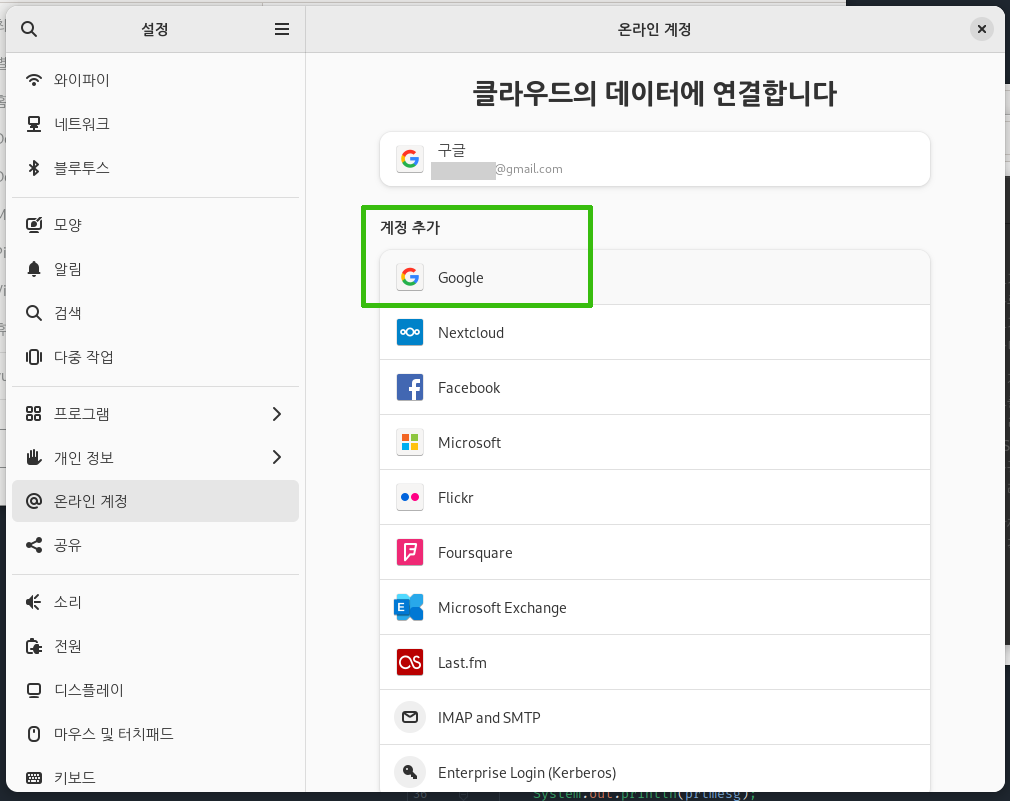Screen dimensions: 1010x801
Task: Click IMAP and SMTP label text
Action: [489, 718]
